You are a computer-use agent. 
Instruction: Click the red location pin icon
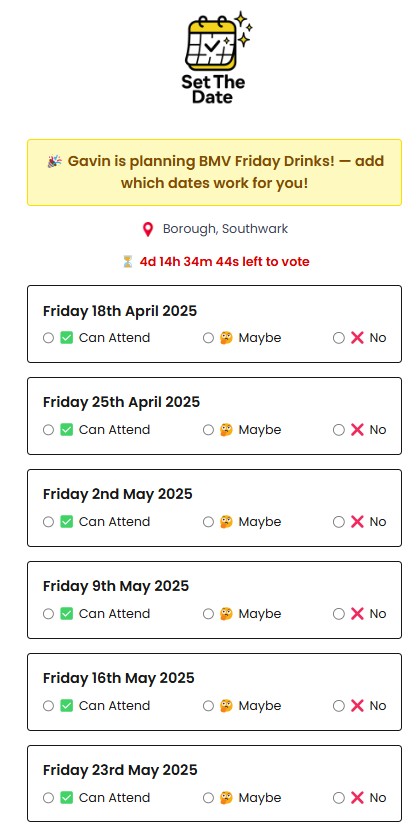click(148, 229)
